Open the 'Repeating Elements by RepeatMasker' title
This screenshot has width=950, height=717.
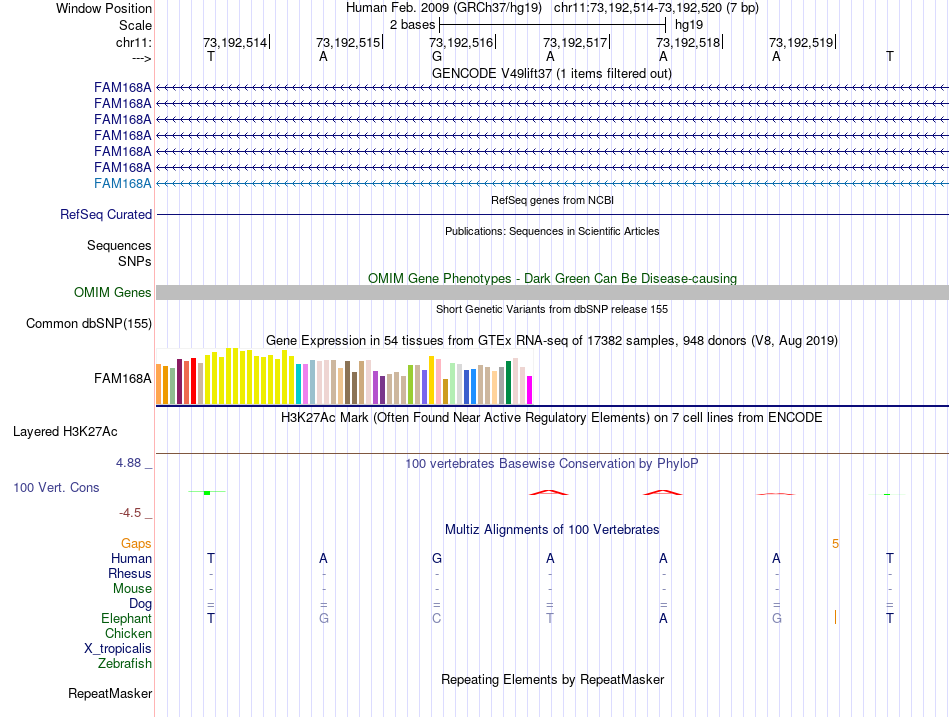coord(552,680)
